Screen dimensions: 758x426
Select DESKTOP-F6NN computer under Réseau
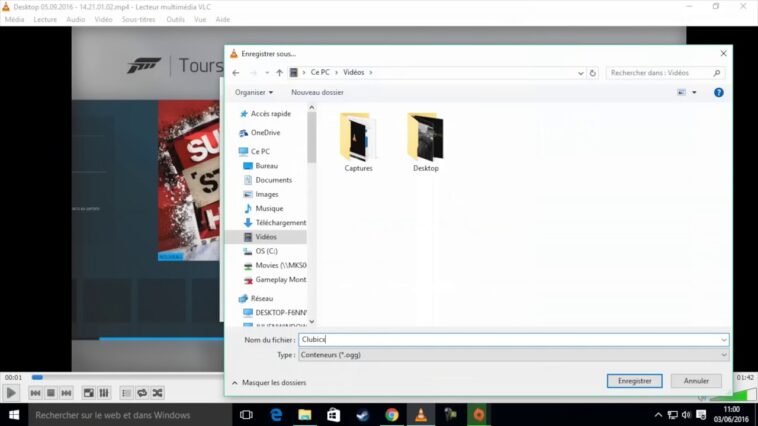(275, 313)
